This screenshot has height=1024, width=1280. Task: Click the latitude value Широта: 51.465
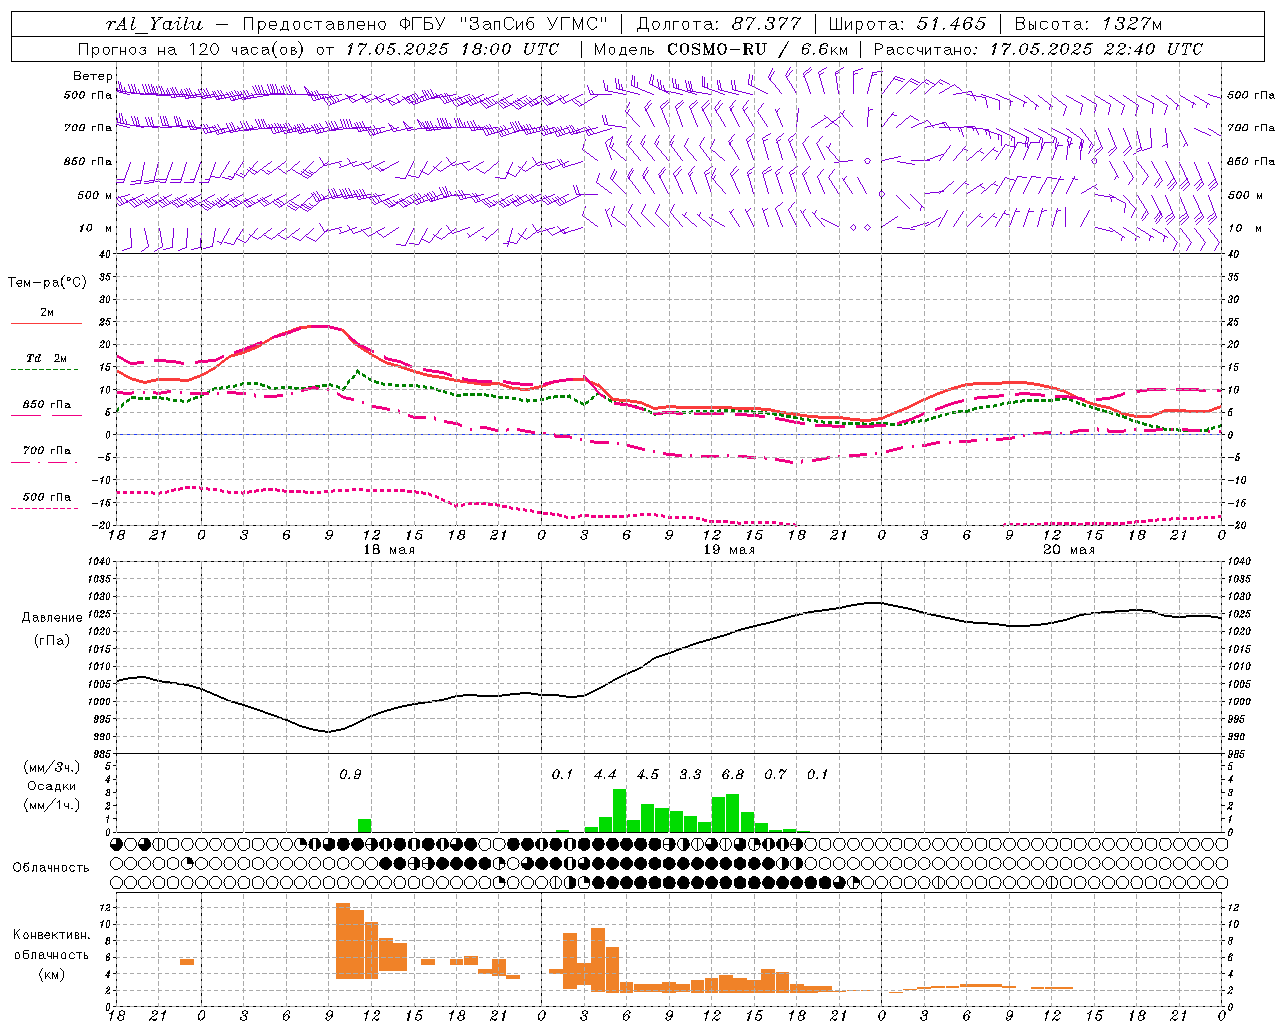(x=907, y=24)
